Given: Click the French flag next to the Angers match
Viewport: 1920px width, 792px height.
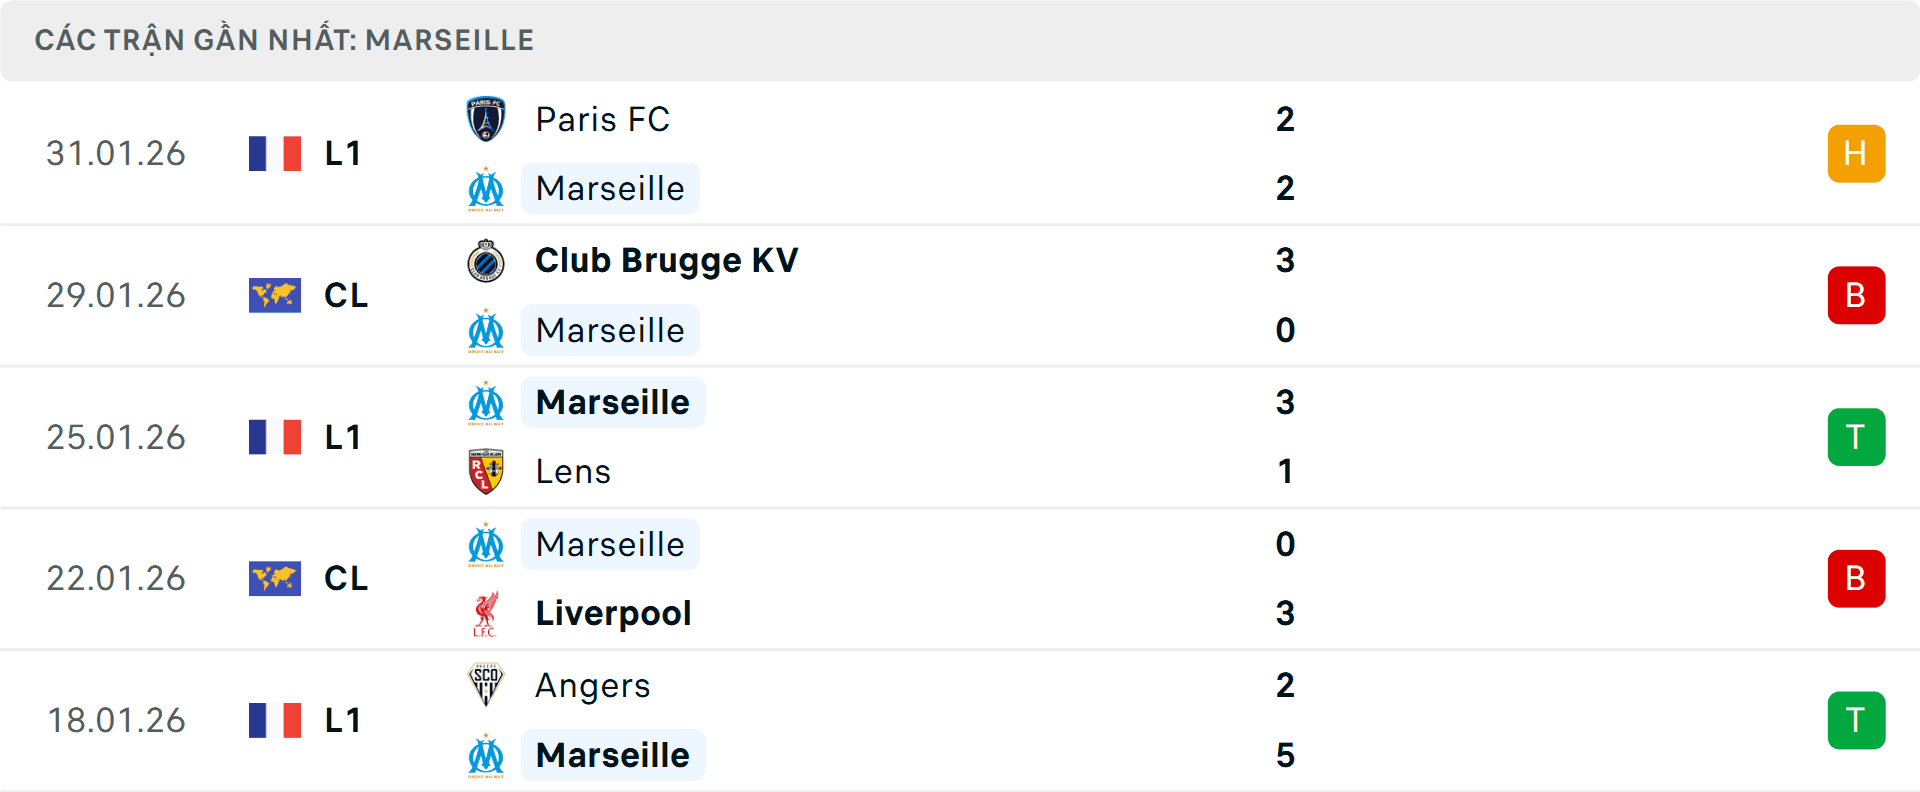Looking at the screenshot, I should click(x=275, y=719).
